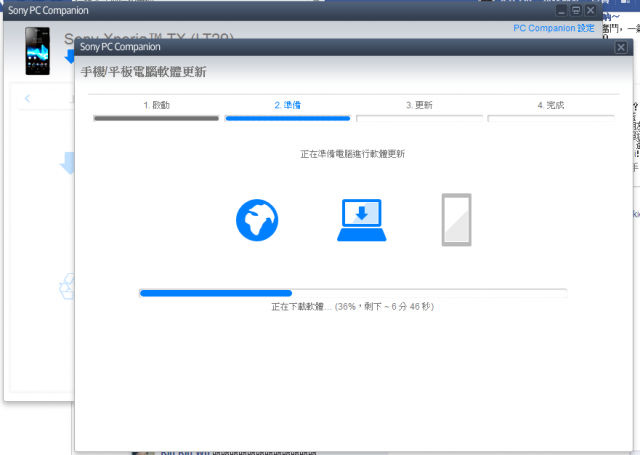Click the back arrow in main window
Viewport: 640px width, 455px height.
(27, 98)
